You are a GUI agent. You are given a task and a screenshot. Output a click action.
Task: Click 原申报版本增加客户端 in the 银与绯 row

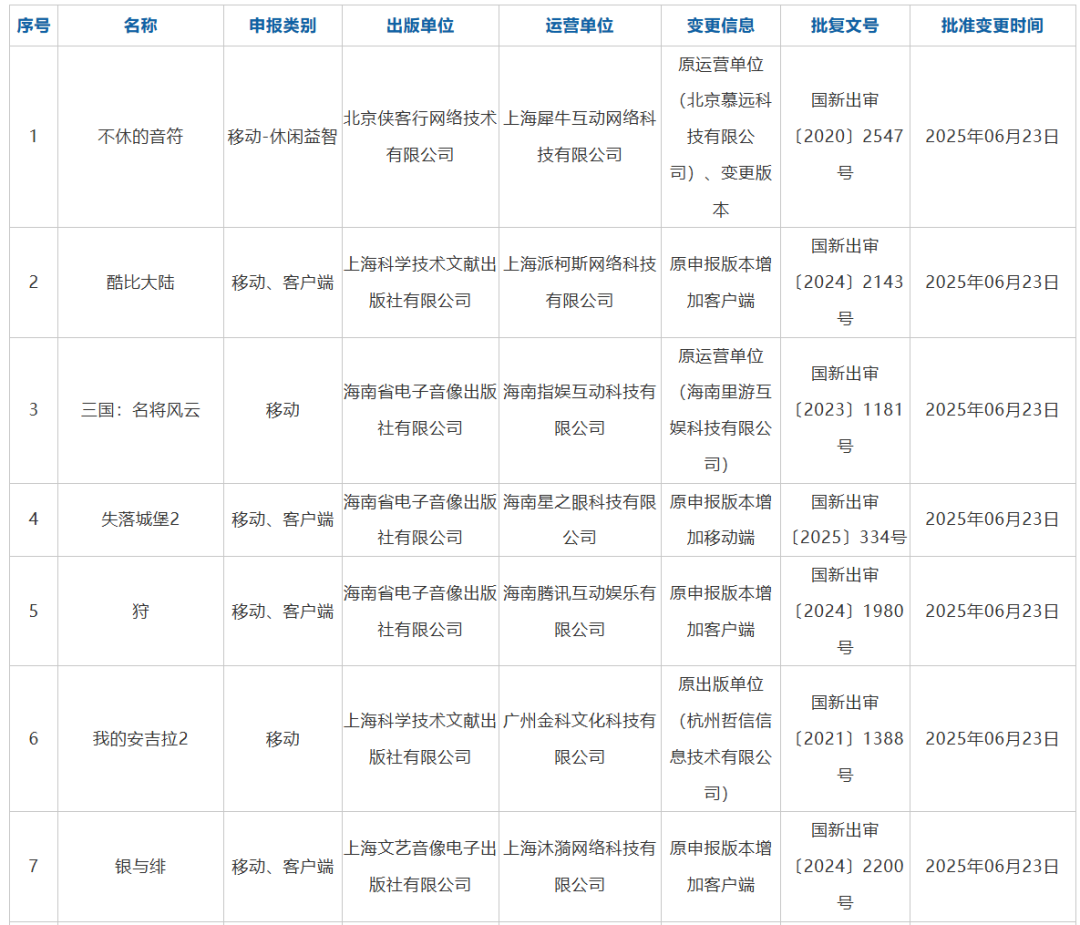point(720,866)
